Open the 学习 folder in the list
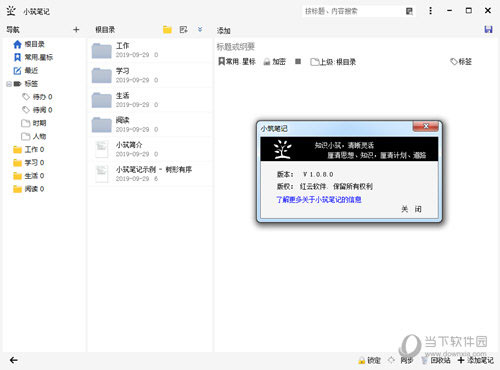This screenshot has width=500, height=370. (x=150, y=75)
